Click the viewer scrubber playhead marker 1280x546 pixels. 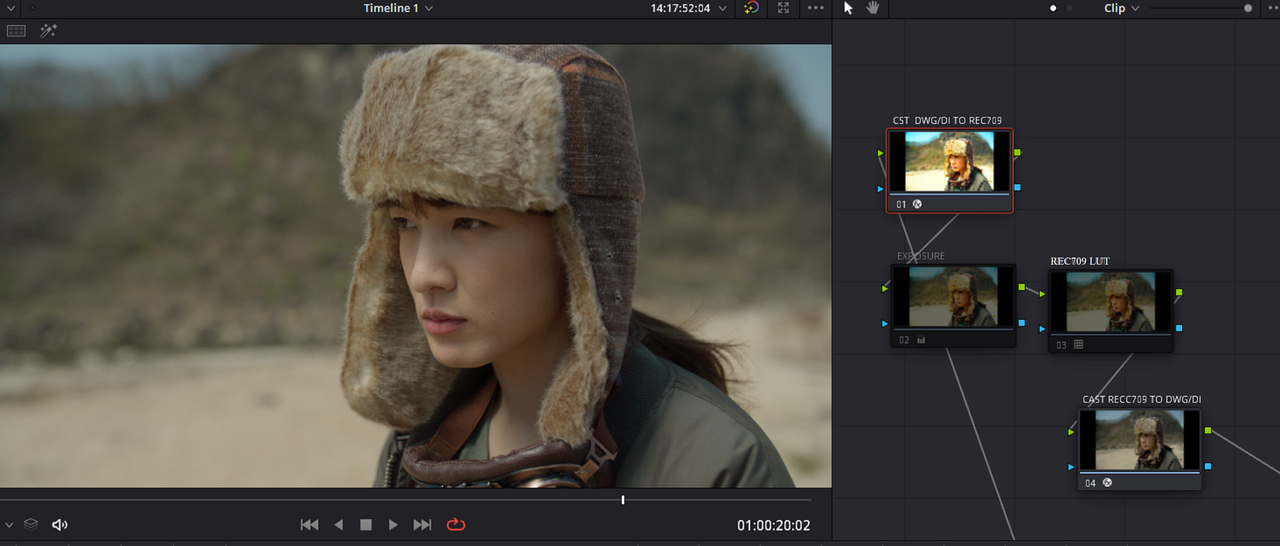[x=623, y=500]
